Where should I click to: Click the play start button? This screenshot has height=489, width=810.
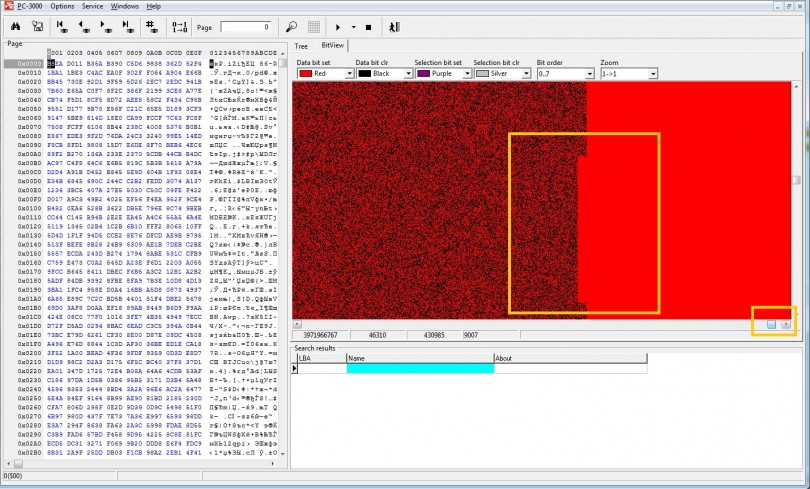point(338,27)
